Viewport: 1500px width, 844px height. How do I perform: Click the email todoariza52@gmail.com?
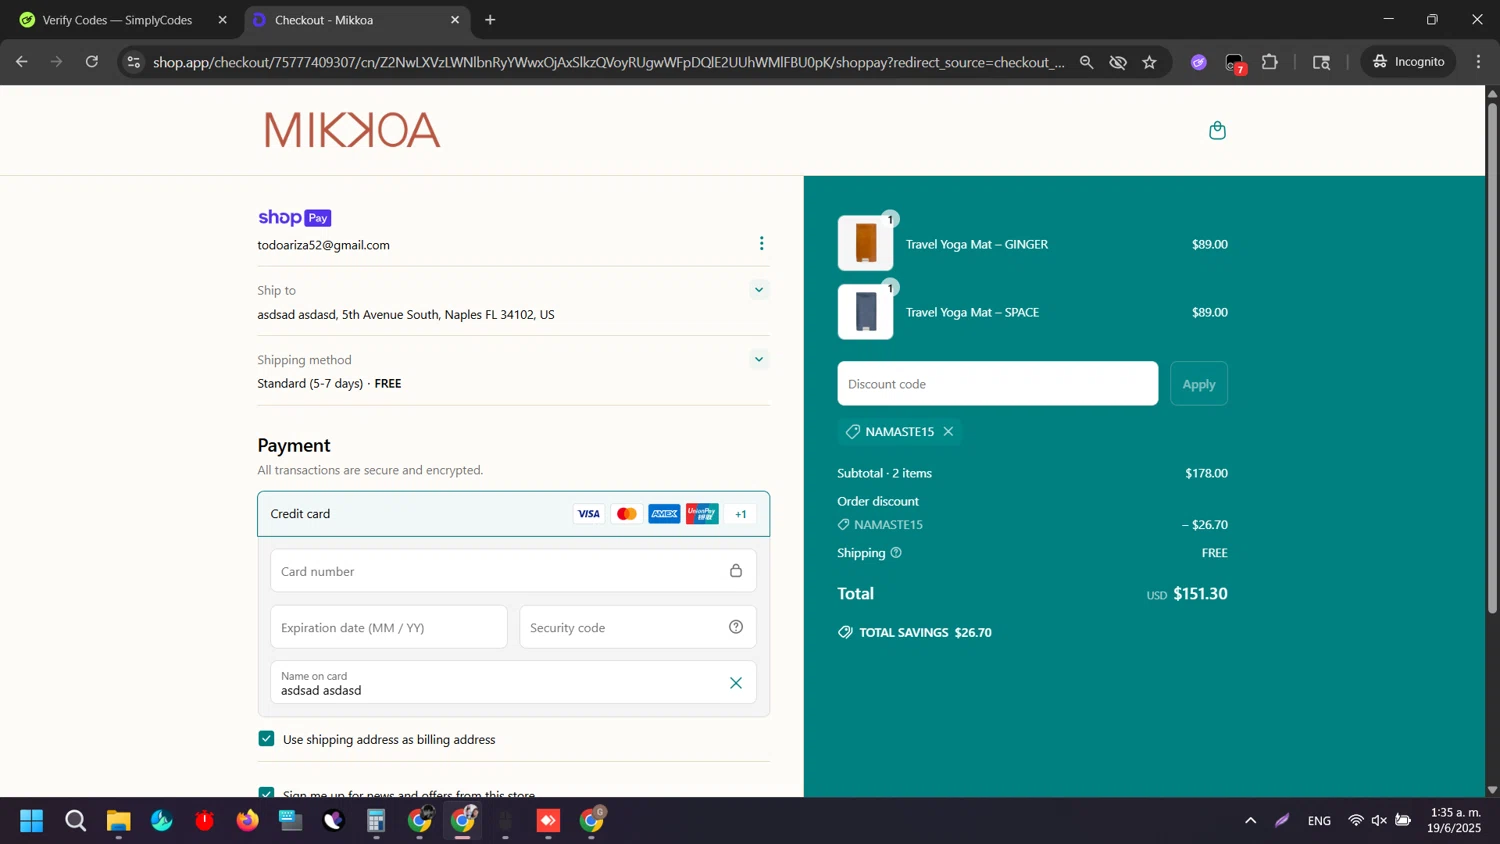click(323, 245)
